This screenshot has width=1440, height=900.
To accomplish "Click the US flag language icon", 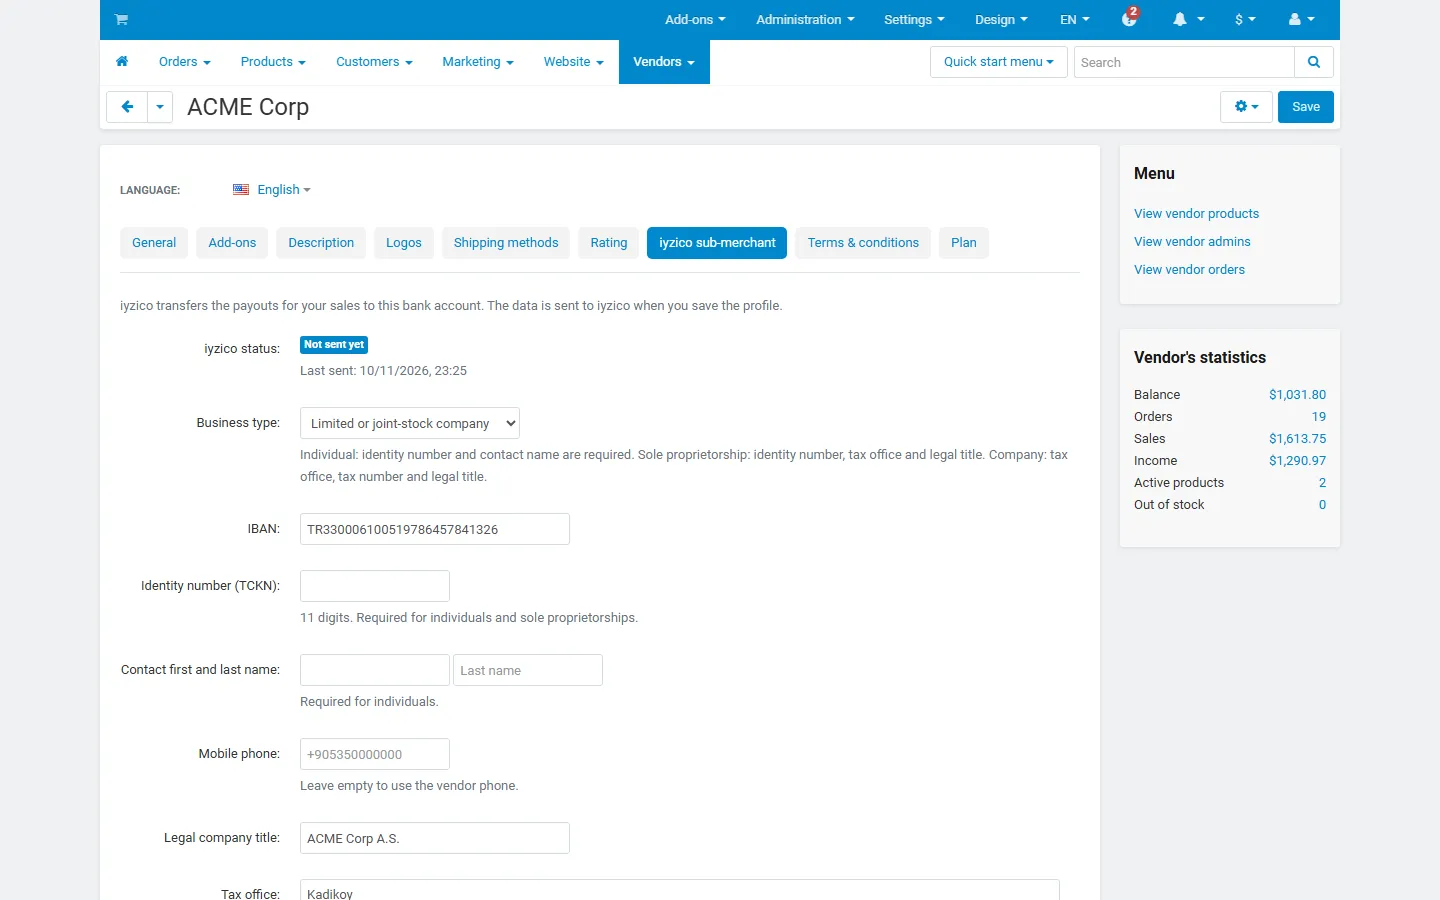I will point(241,189).
